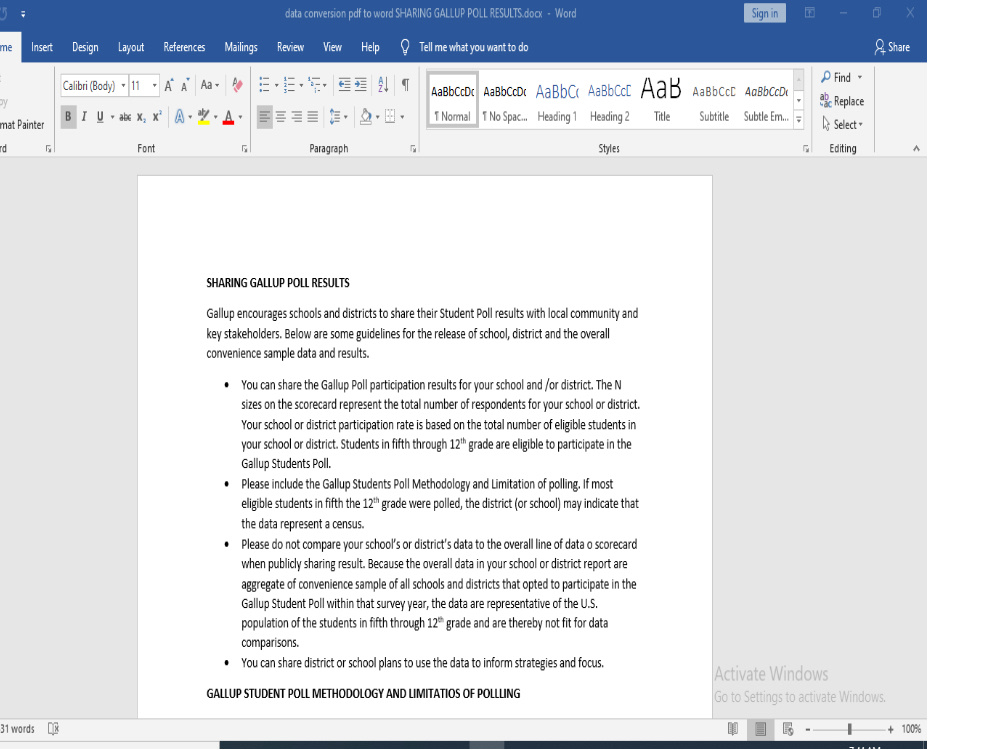Click the proofing errors status icon
The image size is (1000, 750).
(x=54, y=728)
